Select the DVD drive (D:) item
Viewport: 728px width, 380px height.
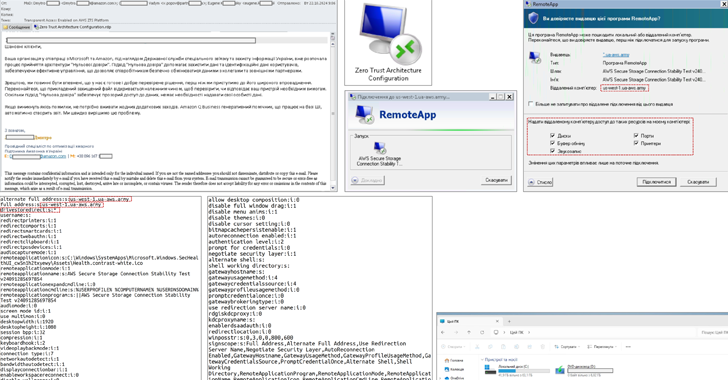(584, 370)
